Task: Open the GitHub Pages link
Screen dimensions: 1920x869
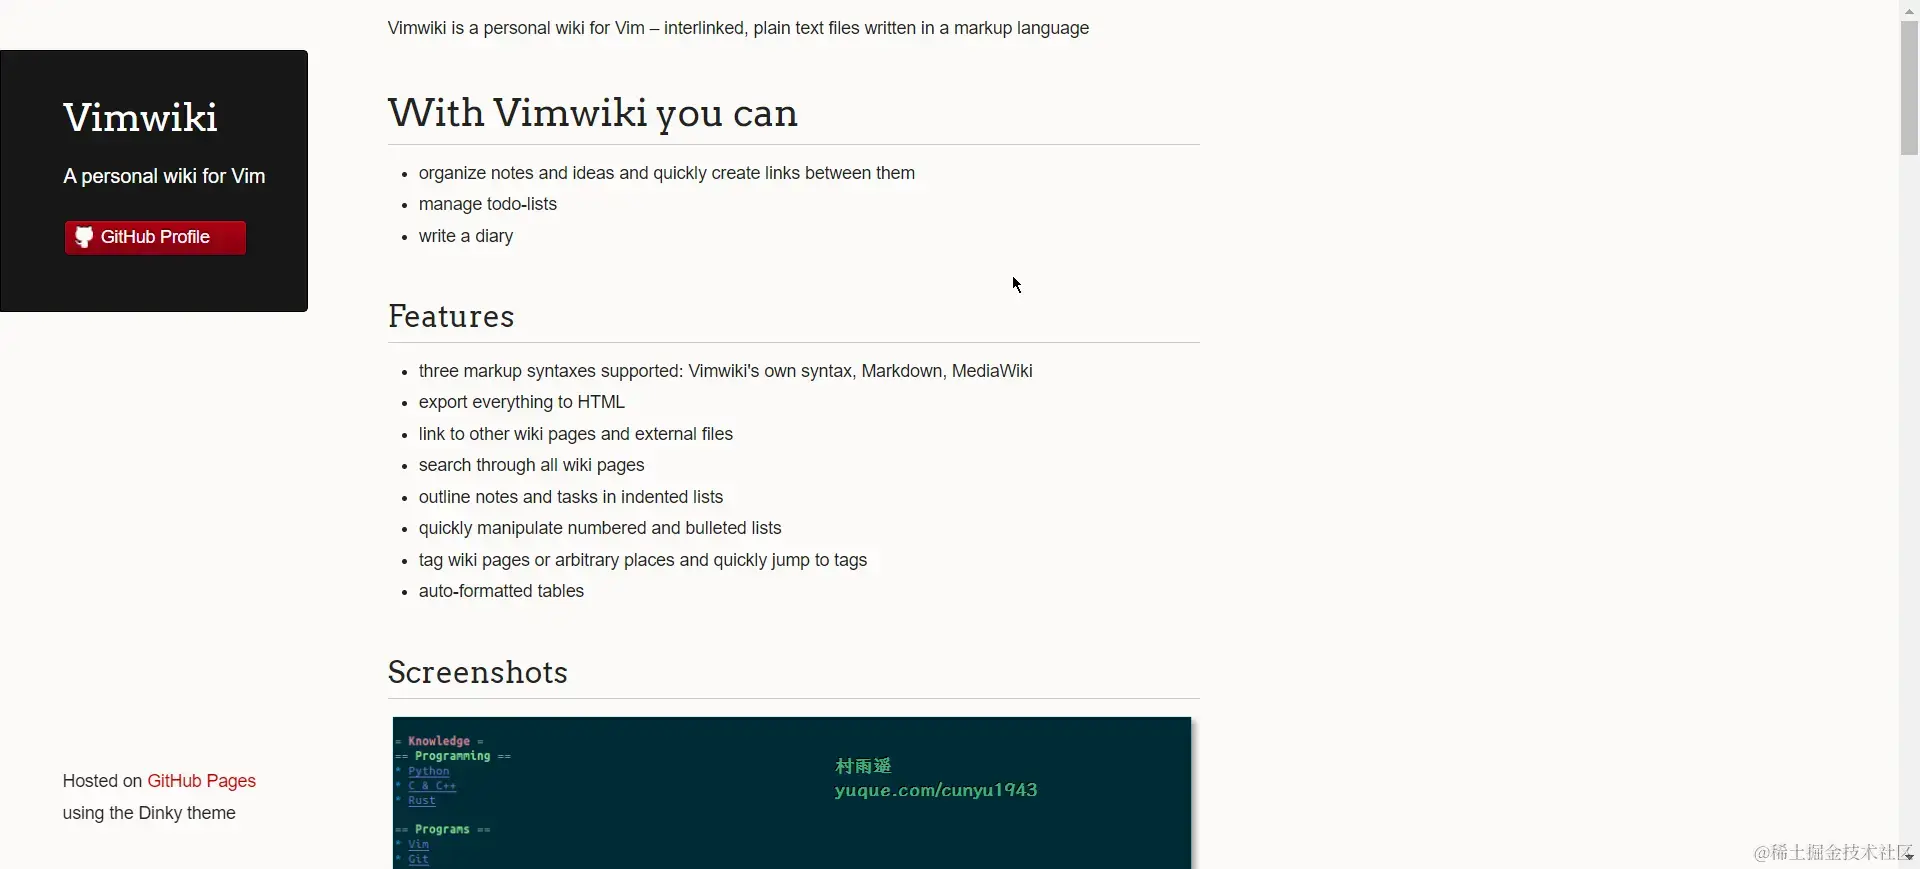Action: [201, 781]
